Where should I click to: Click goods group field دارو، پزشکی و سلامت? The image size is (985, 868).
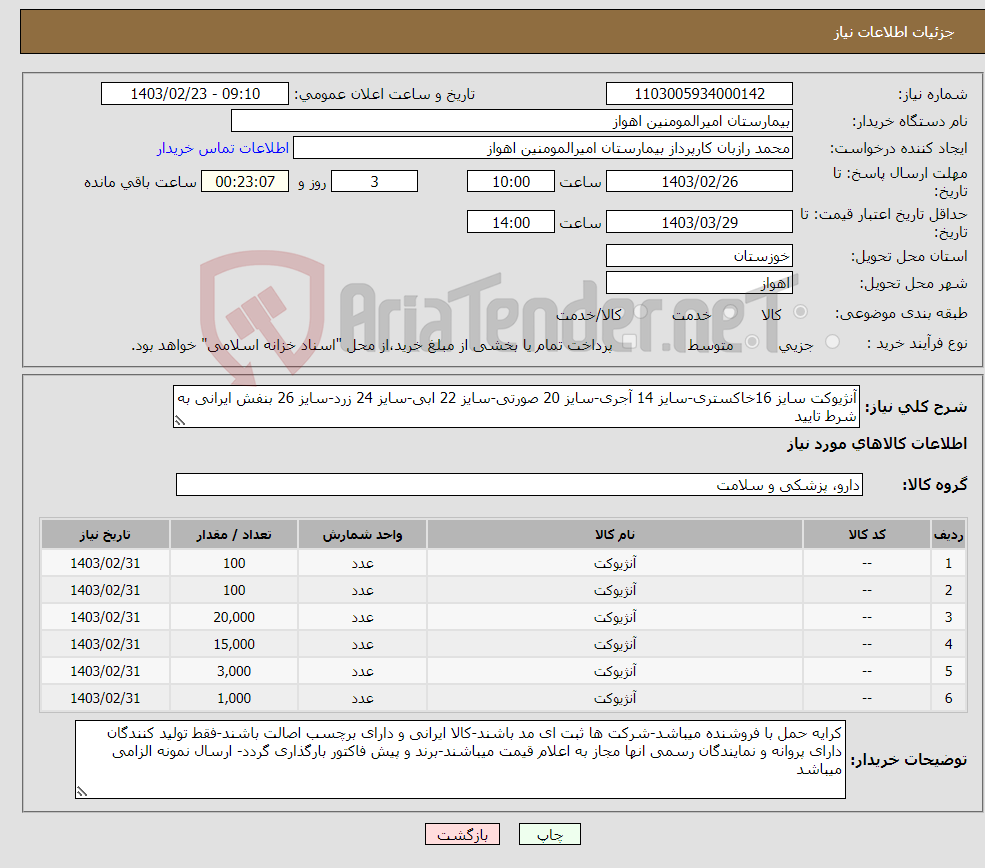(x=520, y=485)
